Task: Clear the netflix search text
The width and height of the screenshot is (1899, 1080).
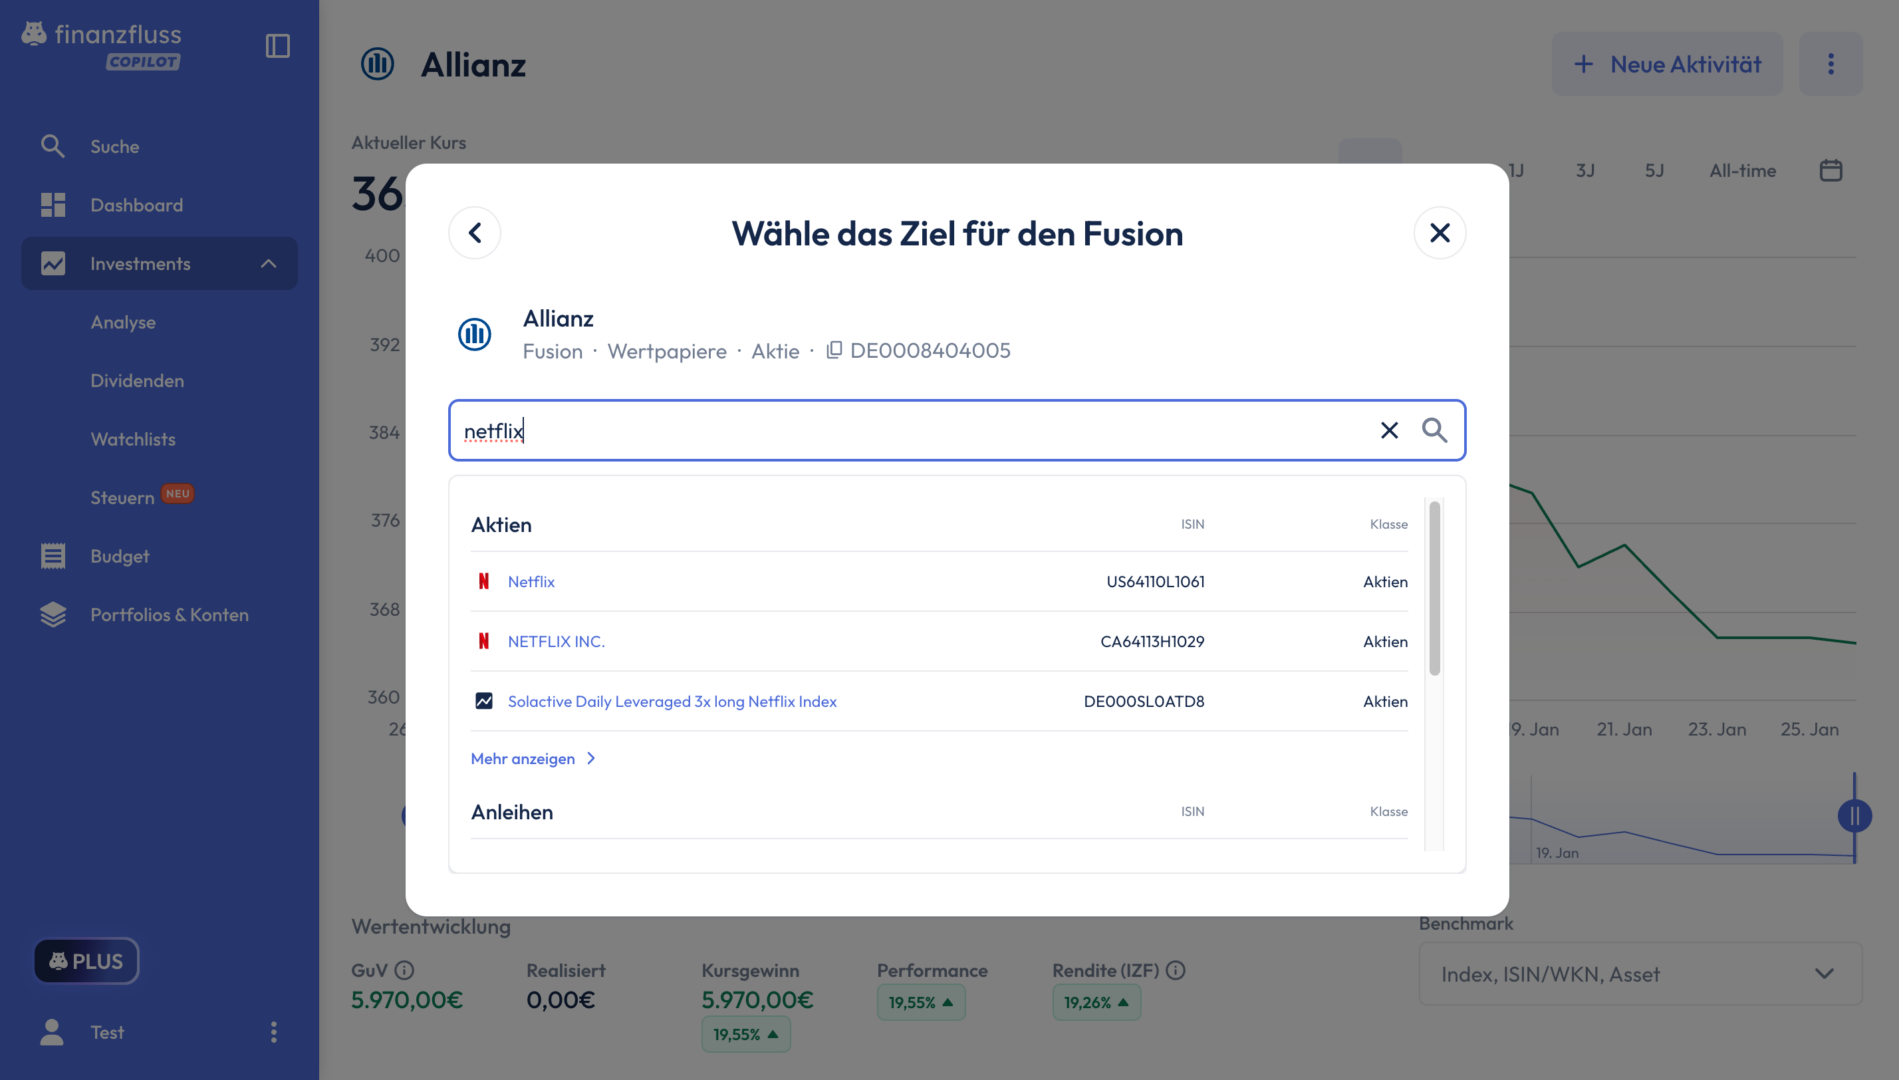Action: pyautogui.click(x=1389, y=430)
